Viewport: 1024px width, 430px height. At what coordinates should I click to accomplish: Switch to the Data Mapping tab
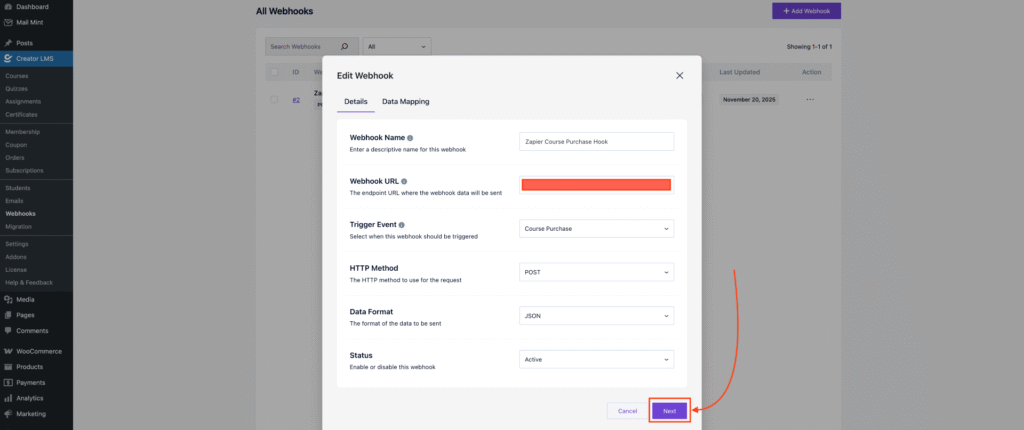(x=405, y=102)
